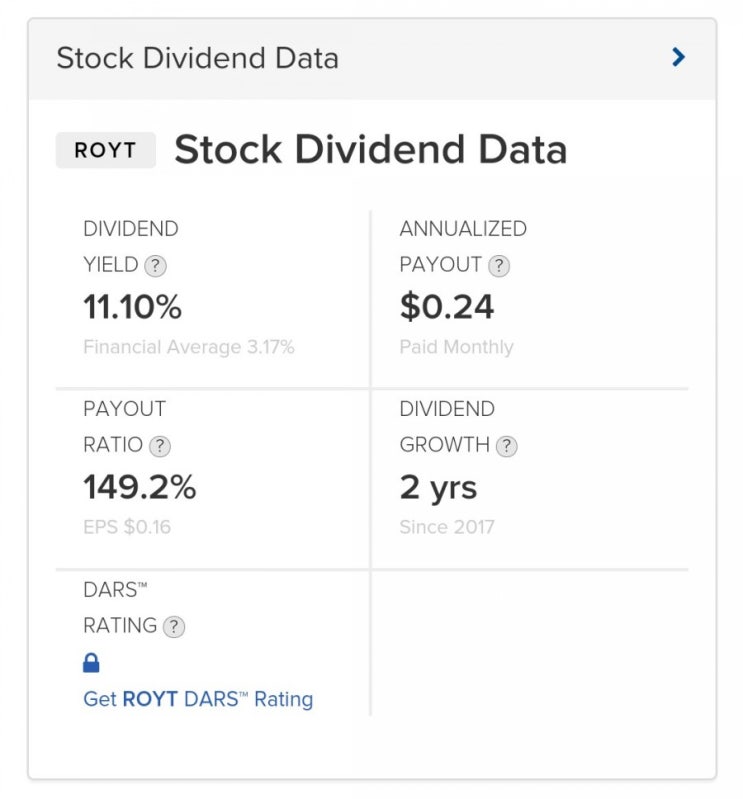Click the Financial Average 3.17% text

189,347
